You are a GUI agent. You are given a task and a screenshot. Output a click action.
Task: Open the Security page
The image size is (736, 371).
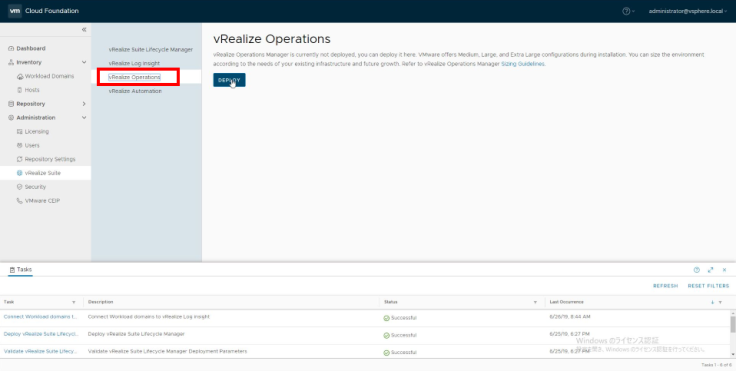pos(35,187)
